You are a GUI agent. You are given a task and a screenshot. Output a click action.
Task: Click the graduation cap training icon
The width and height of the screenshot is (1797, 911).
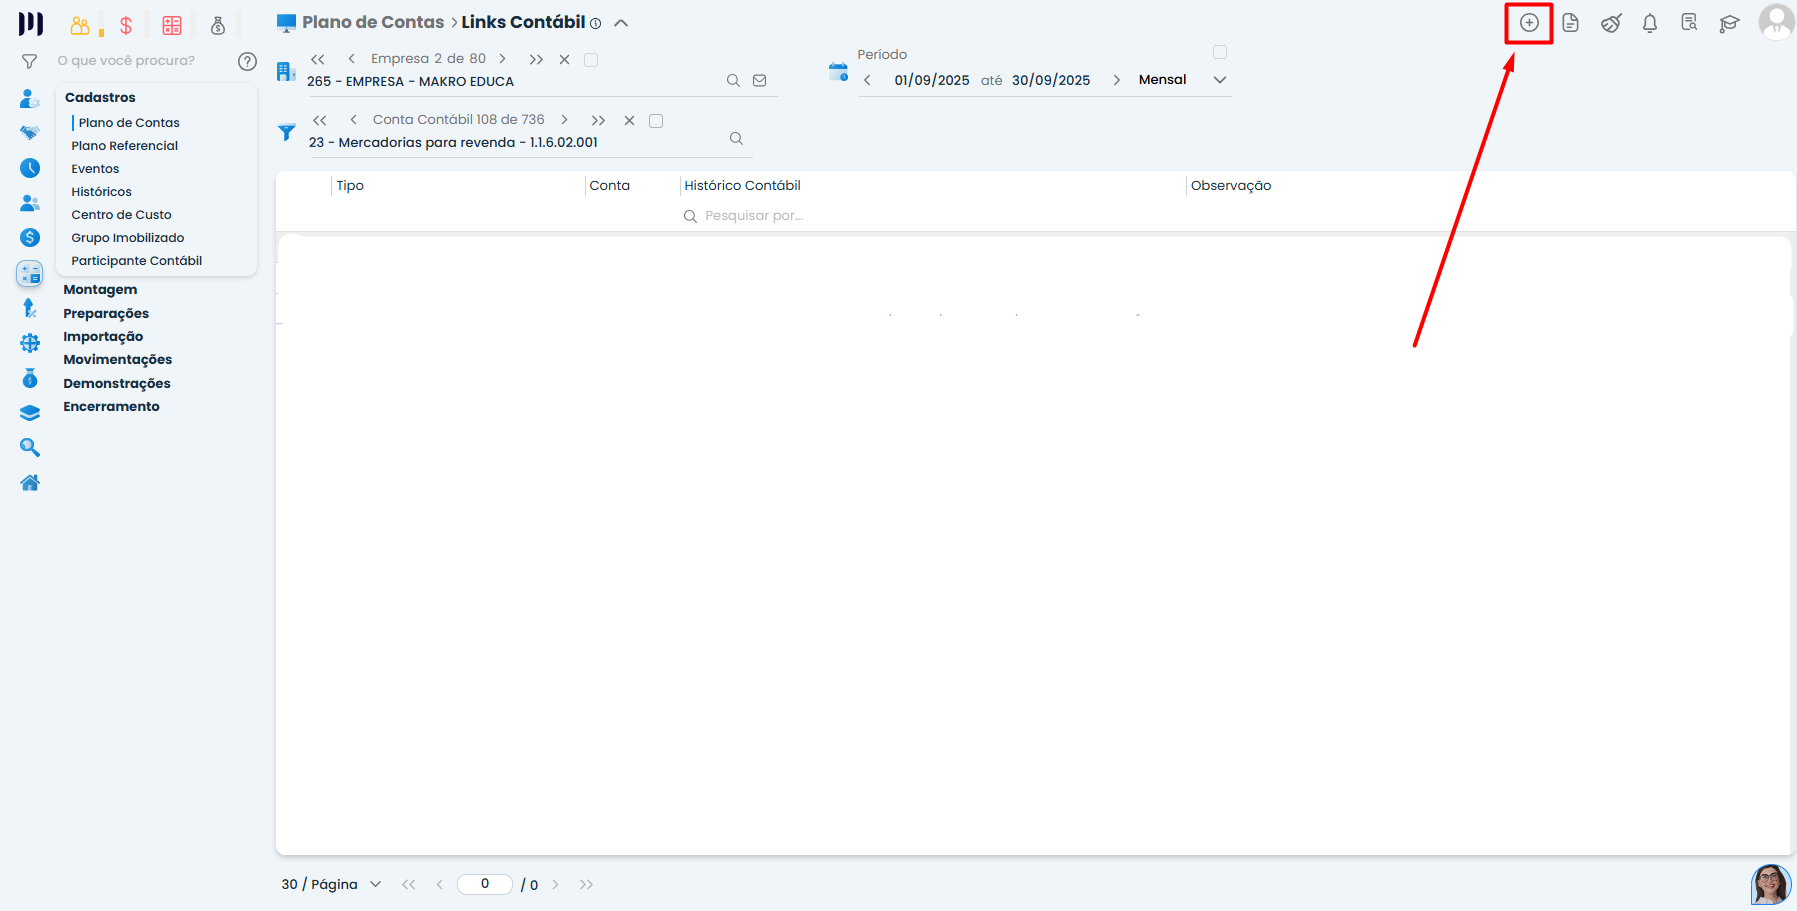point(1729,23)
